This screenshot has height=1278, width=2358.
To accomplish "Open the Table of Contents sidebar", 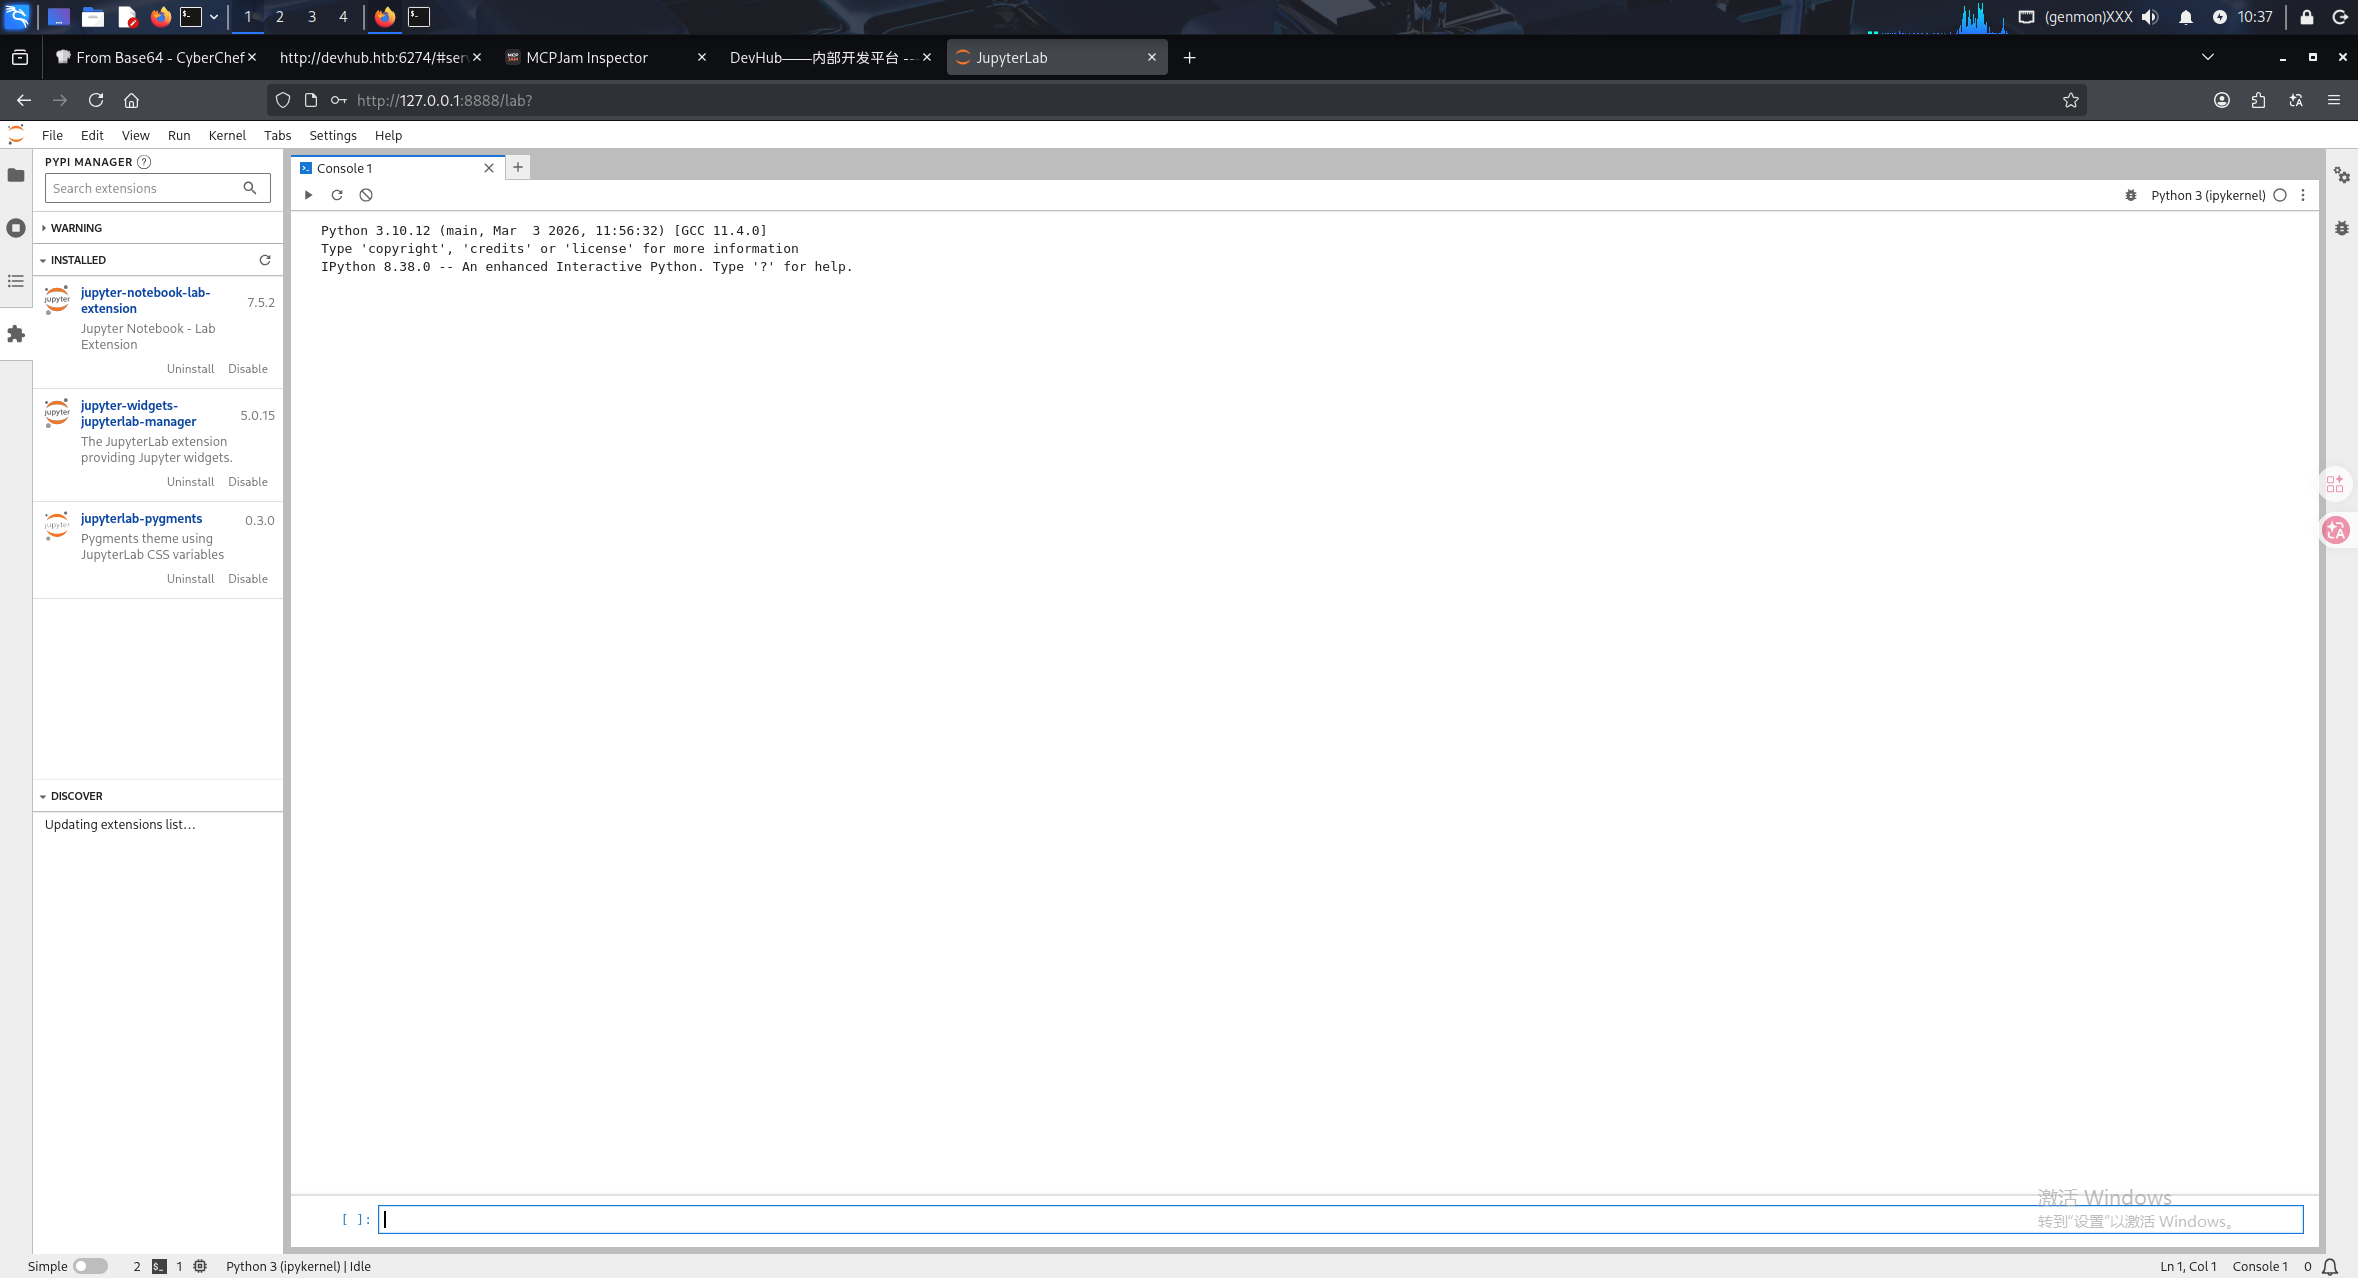I will click(x=16, y=281).
